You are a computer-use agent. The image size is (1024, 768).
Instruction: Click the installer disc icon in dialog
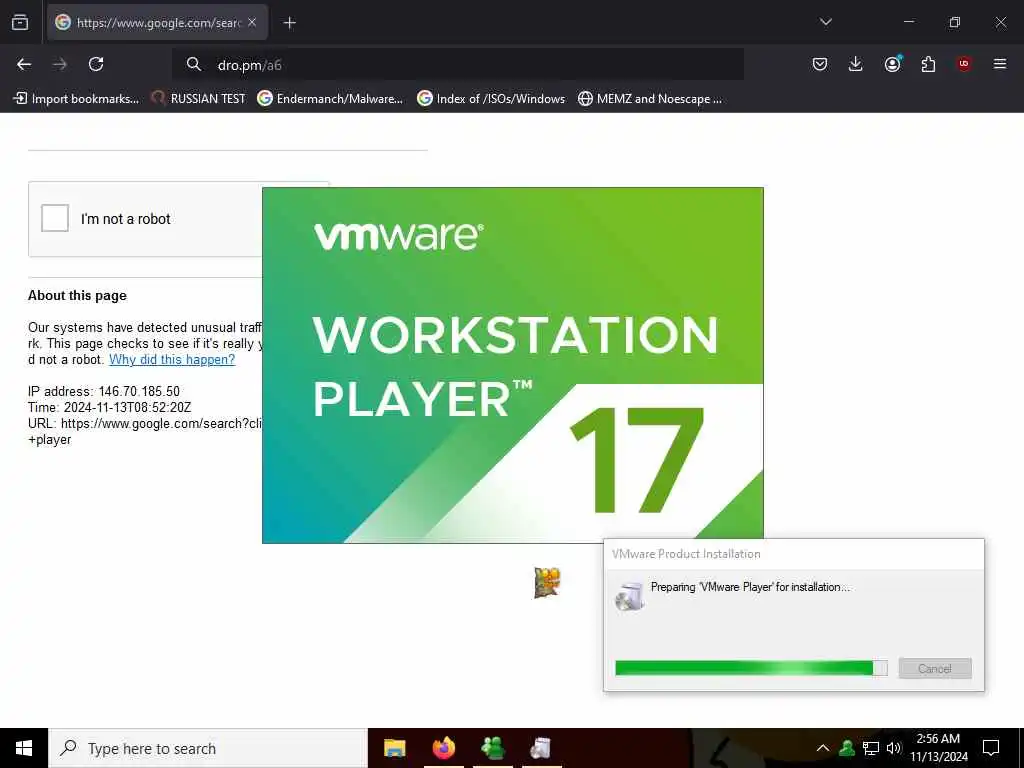click(x=630, y=596)
